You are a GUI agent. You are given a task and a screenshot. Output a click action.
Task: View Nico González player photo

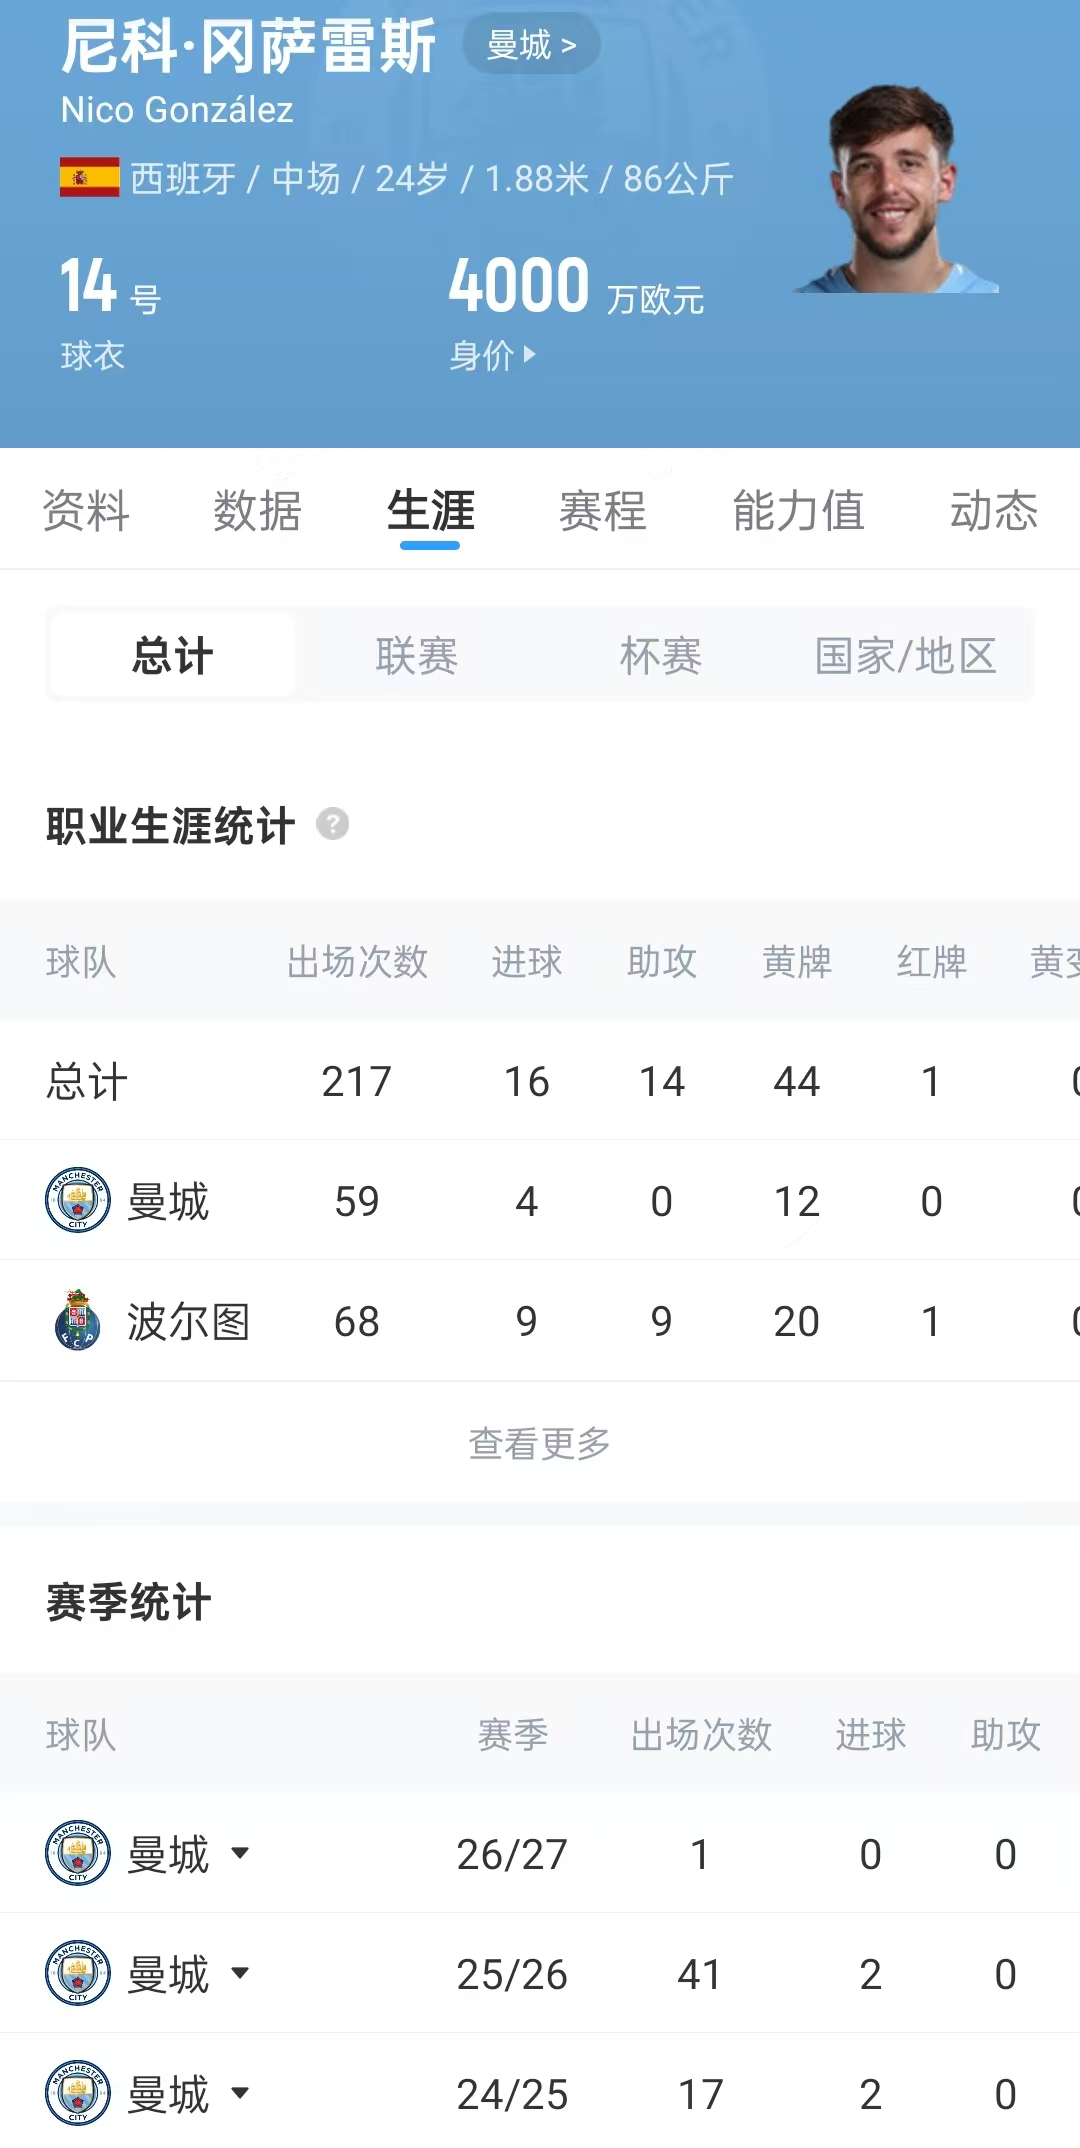tap(896, 190)
